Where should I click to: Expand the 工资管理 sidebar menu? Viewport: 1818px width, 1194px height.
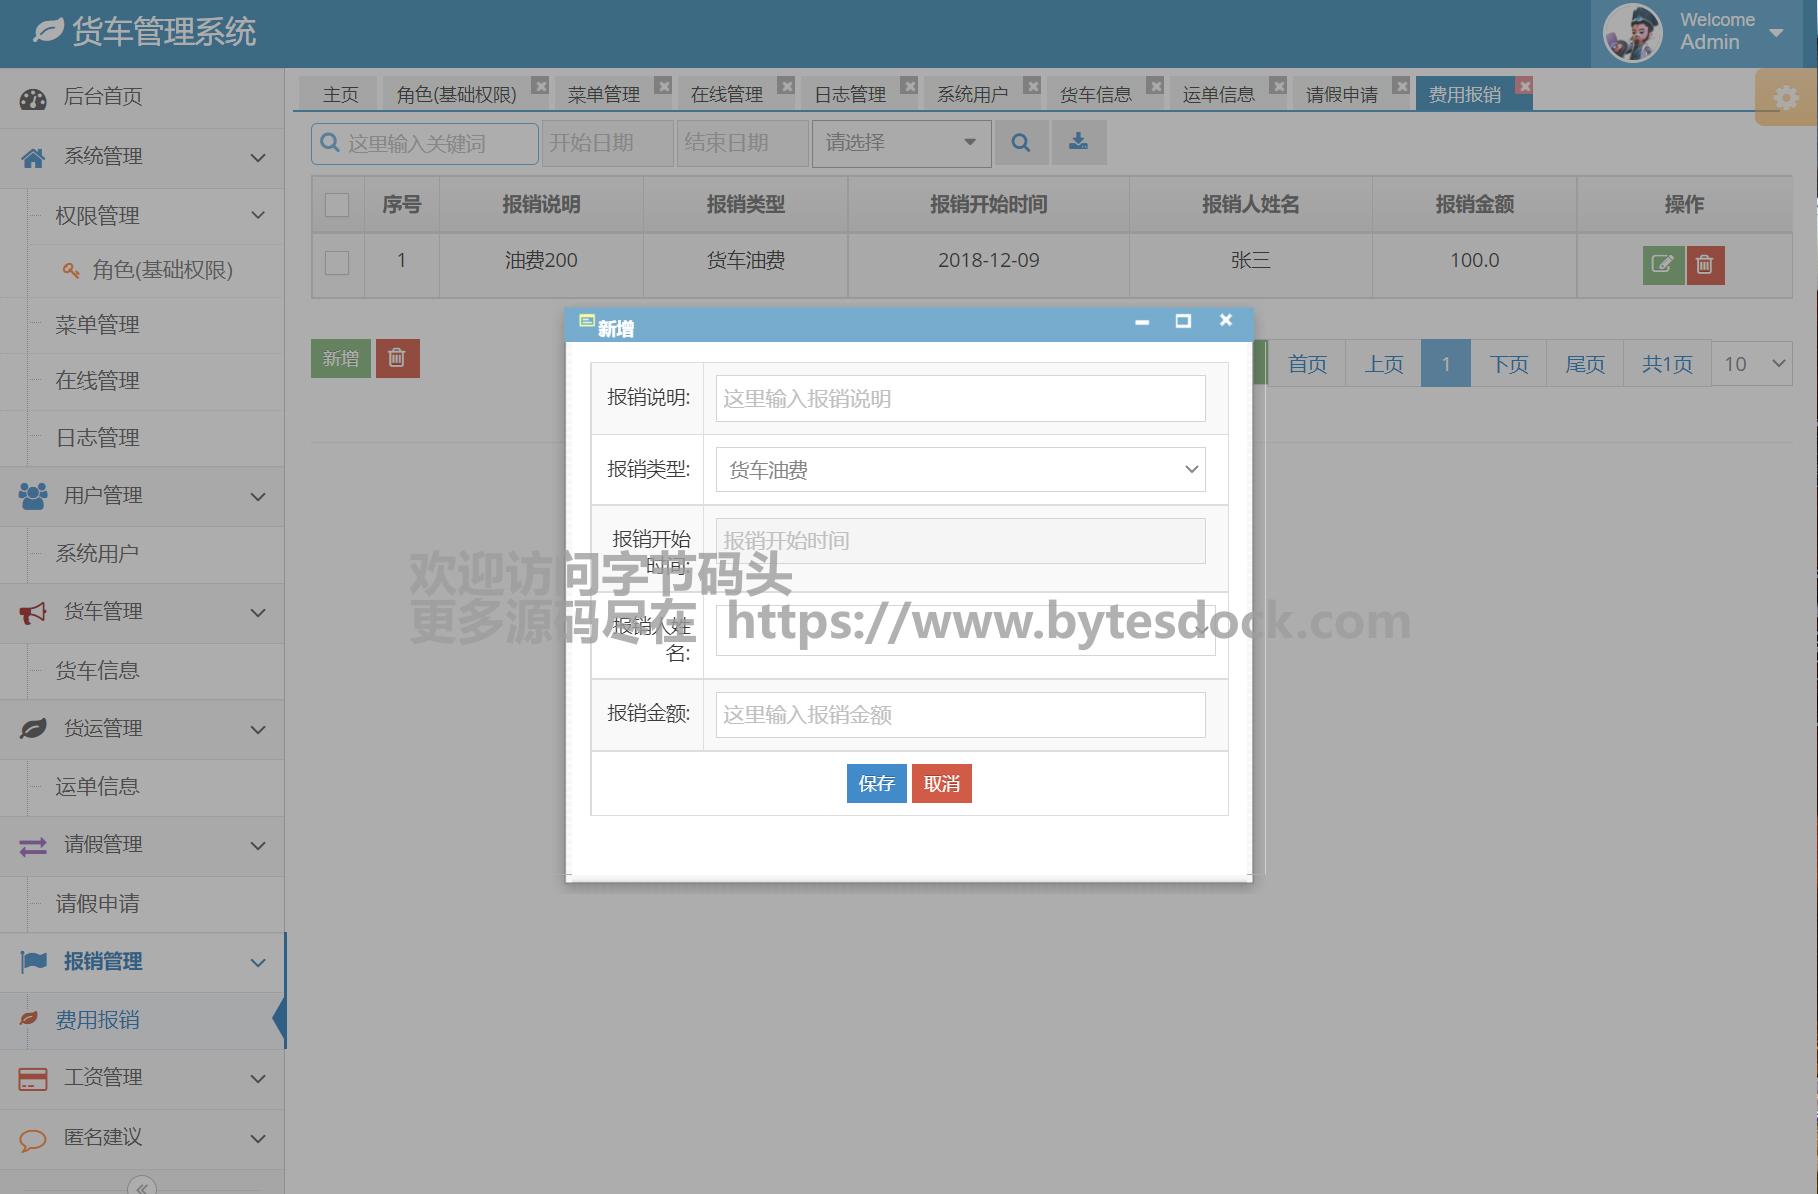pyautogui.click(x=142, y=1078)
